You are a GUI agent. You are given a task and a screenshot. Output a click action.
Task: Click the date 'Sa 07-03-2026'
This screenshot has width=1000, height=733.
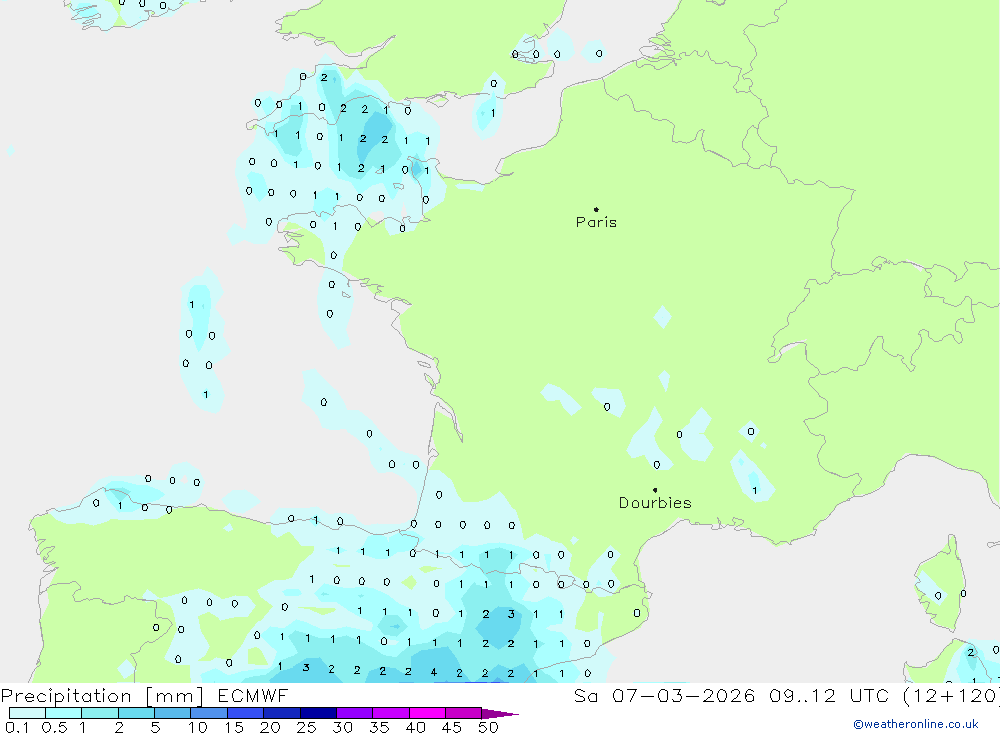665,695
